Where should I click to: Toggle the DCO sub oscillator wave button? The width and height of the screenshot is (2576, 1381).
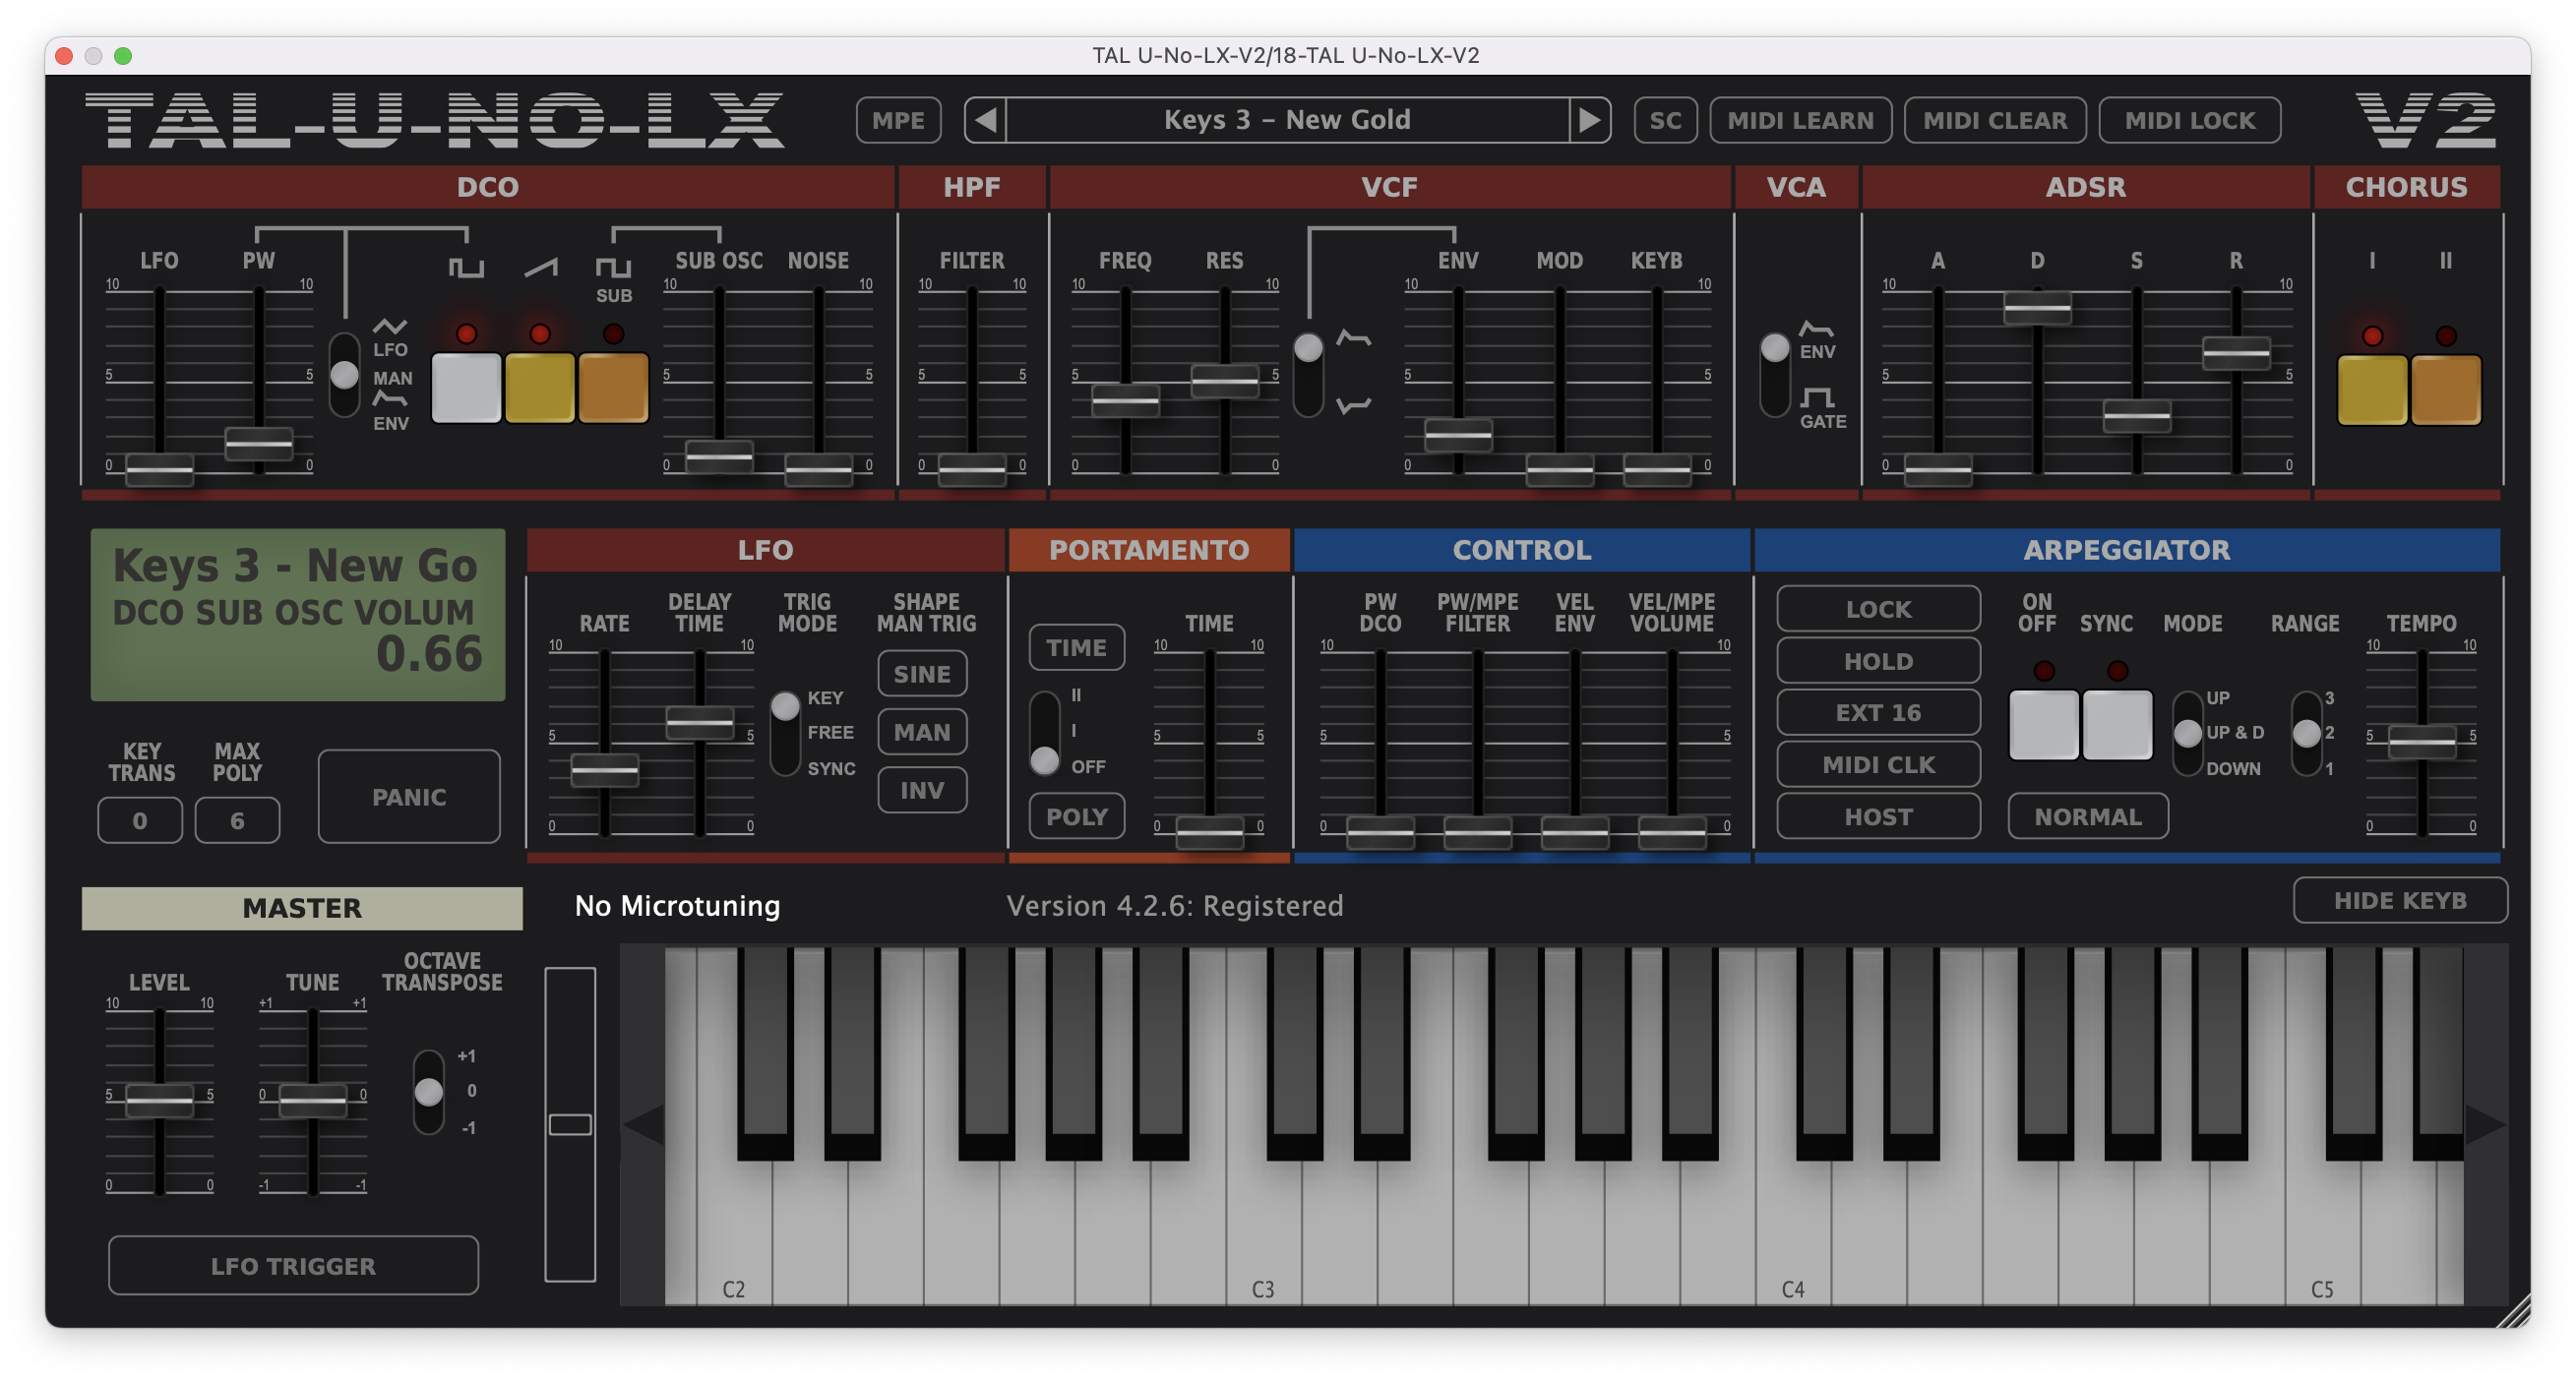[613, 387]
